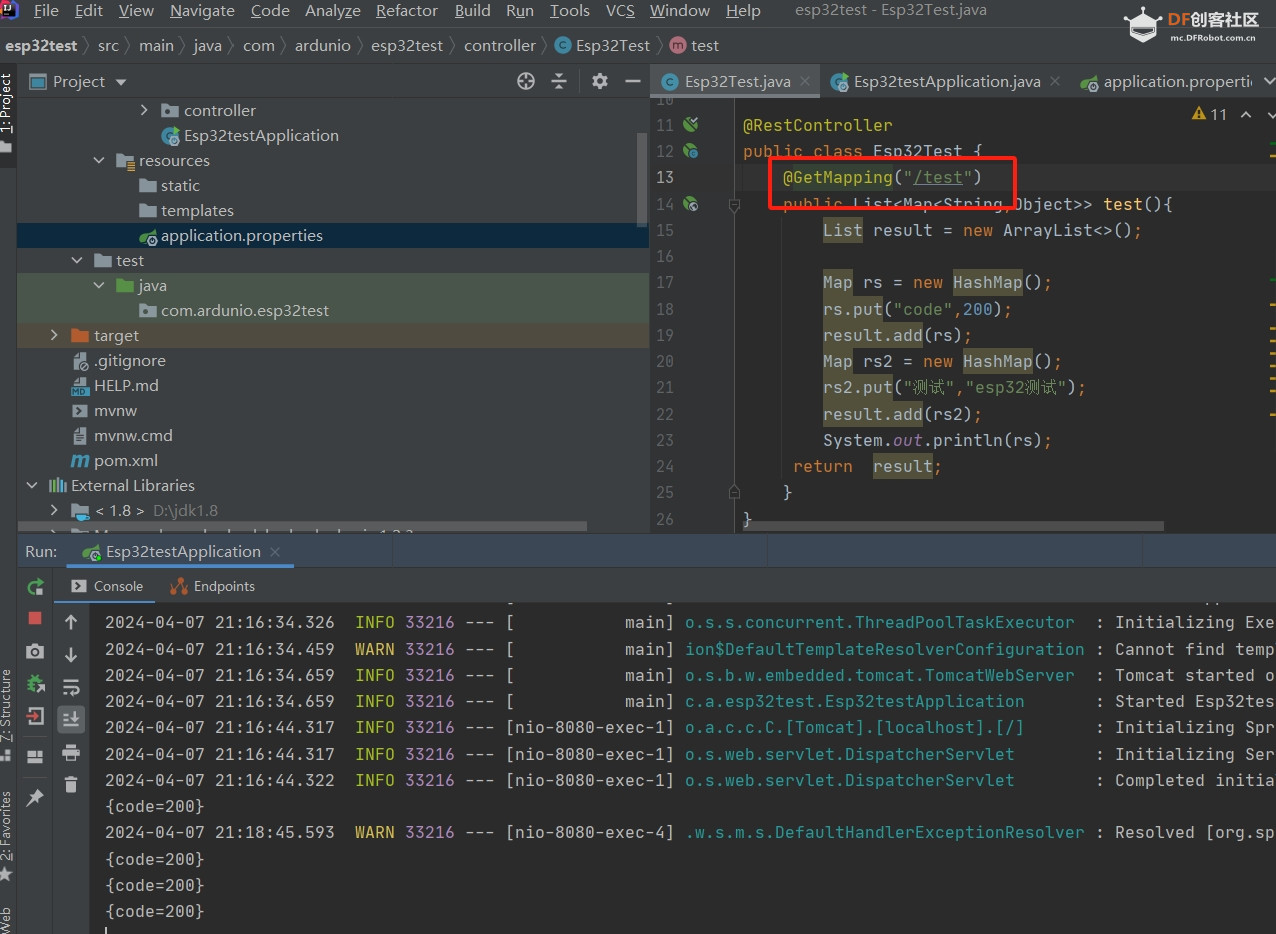The height and width of the screenshot is (934, 1276).
Task: Click controller in the breadcrumb path
Action: coord(500,45)
